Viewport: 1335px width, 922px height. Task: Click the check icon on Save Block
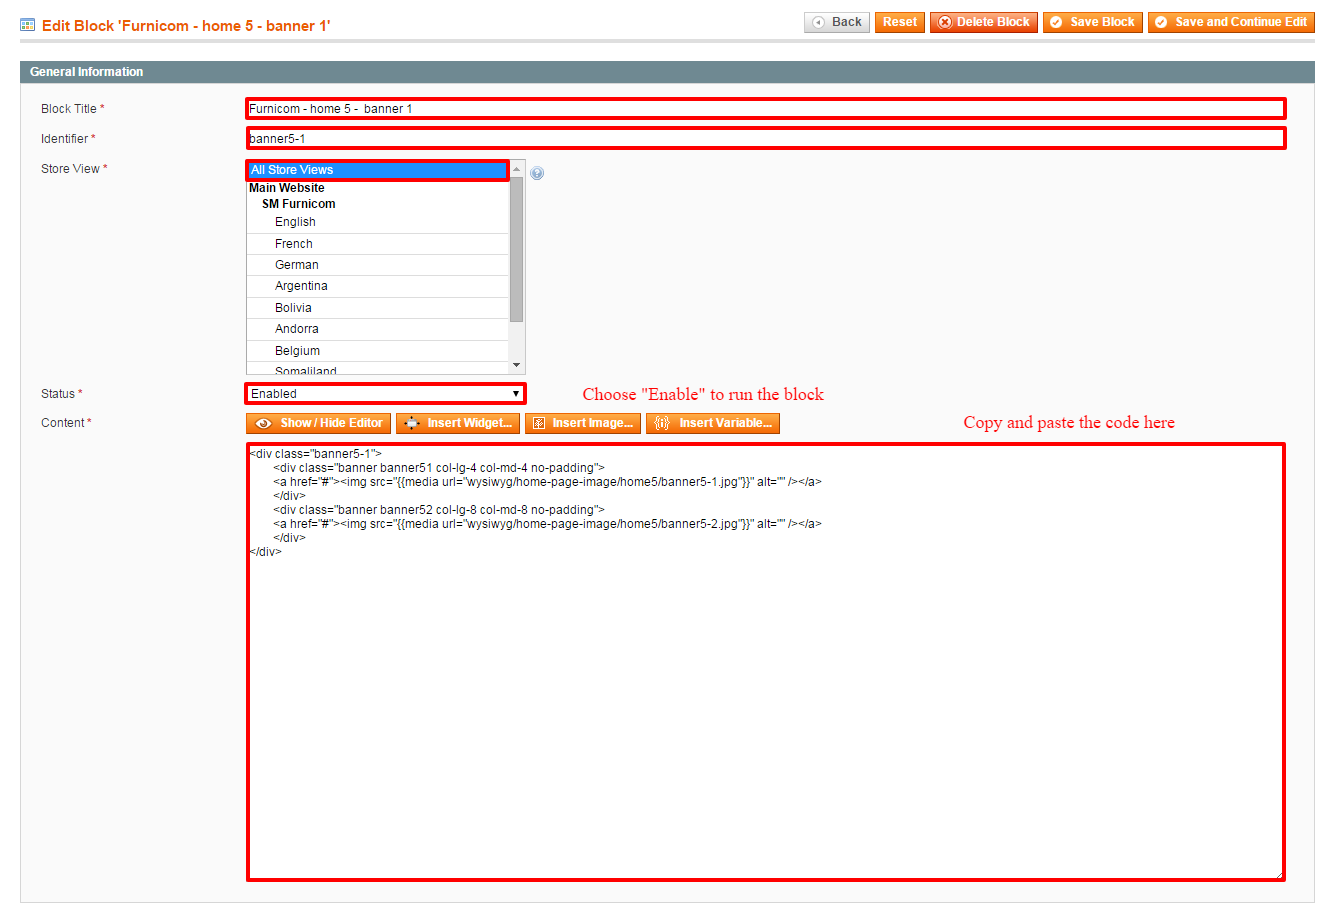(x=1056, y=22)
